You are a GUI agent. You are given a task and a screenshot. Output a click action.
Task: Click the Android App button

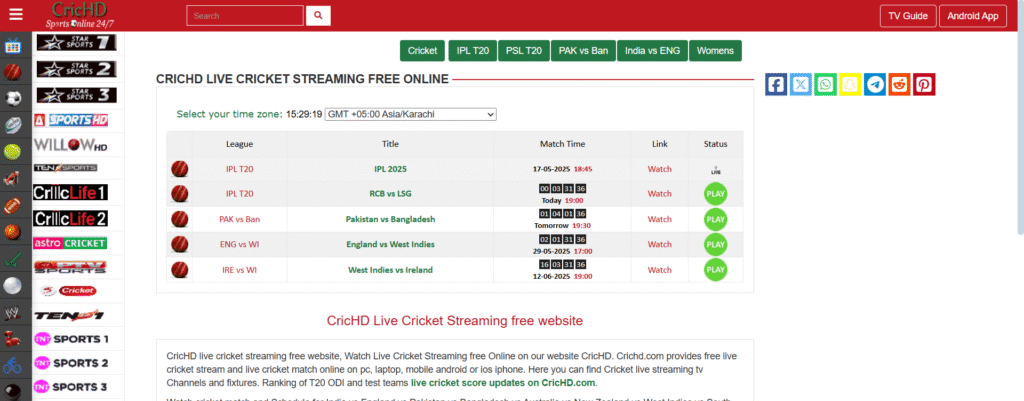point(973,16)
